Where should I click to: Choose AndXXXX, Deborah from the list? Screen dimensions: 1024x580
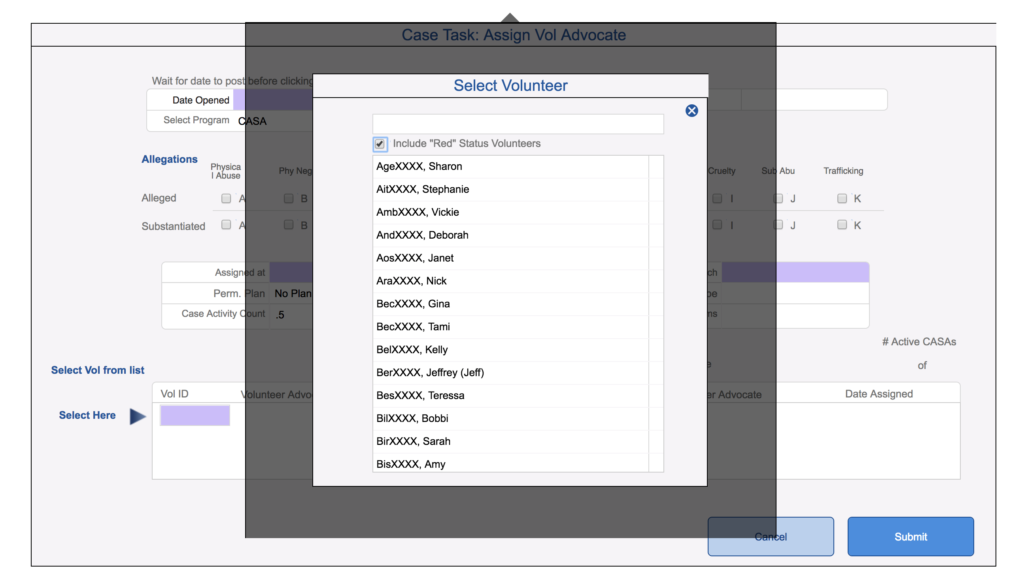point(510,236)
